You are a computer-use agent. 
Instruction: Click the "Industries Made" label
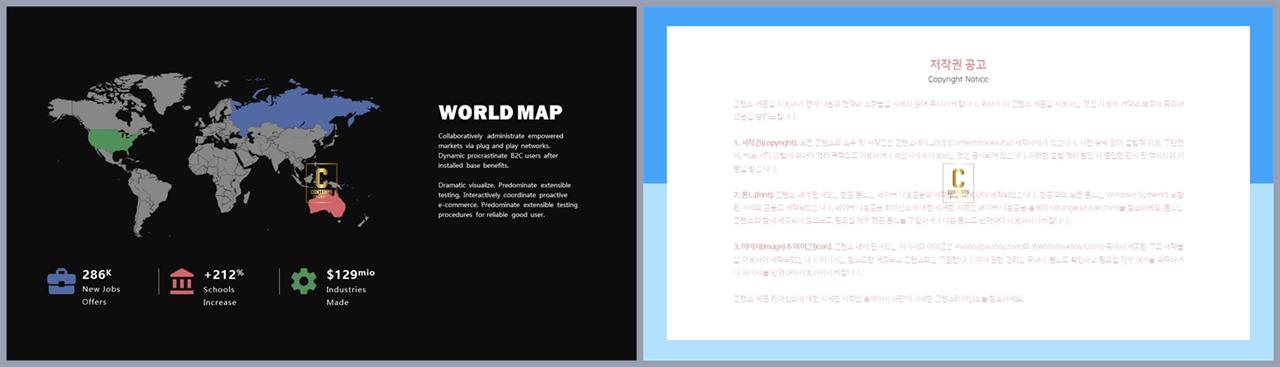coord(346,296)
